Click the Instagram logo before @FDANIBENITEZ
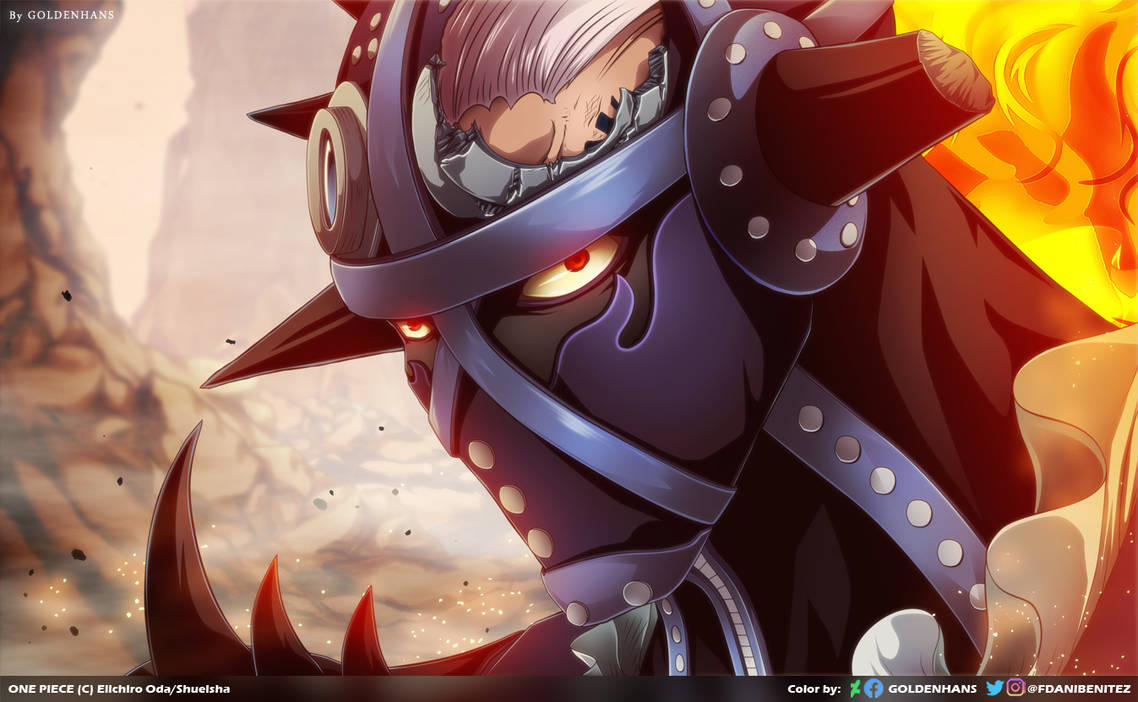This screenshot has width=1138, height=702. (1015, 687)
